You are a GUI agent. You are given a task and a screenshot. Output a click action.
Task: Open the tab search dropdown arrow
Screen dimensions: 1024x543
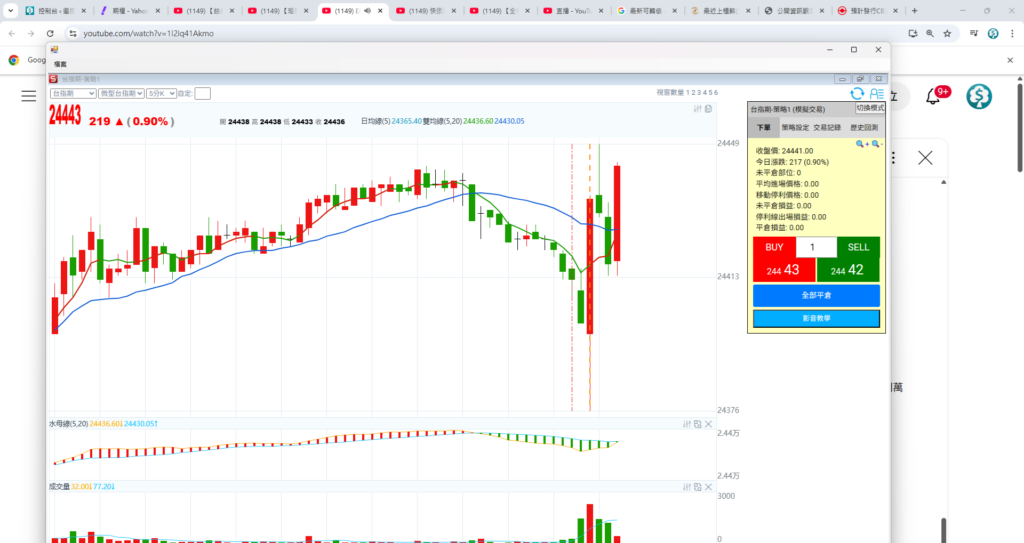(10, 10)
